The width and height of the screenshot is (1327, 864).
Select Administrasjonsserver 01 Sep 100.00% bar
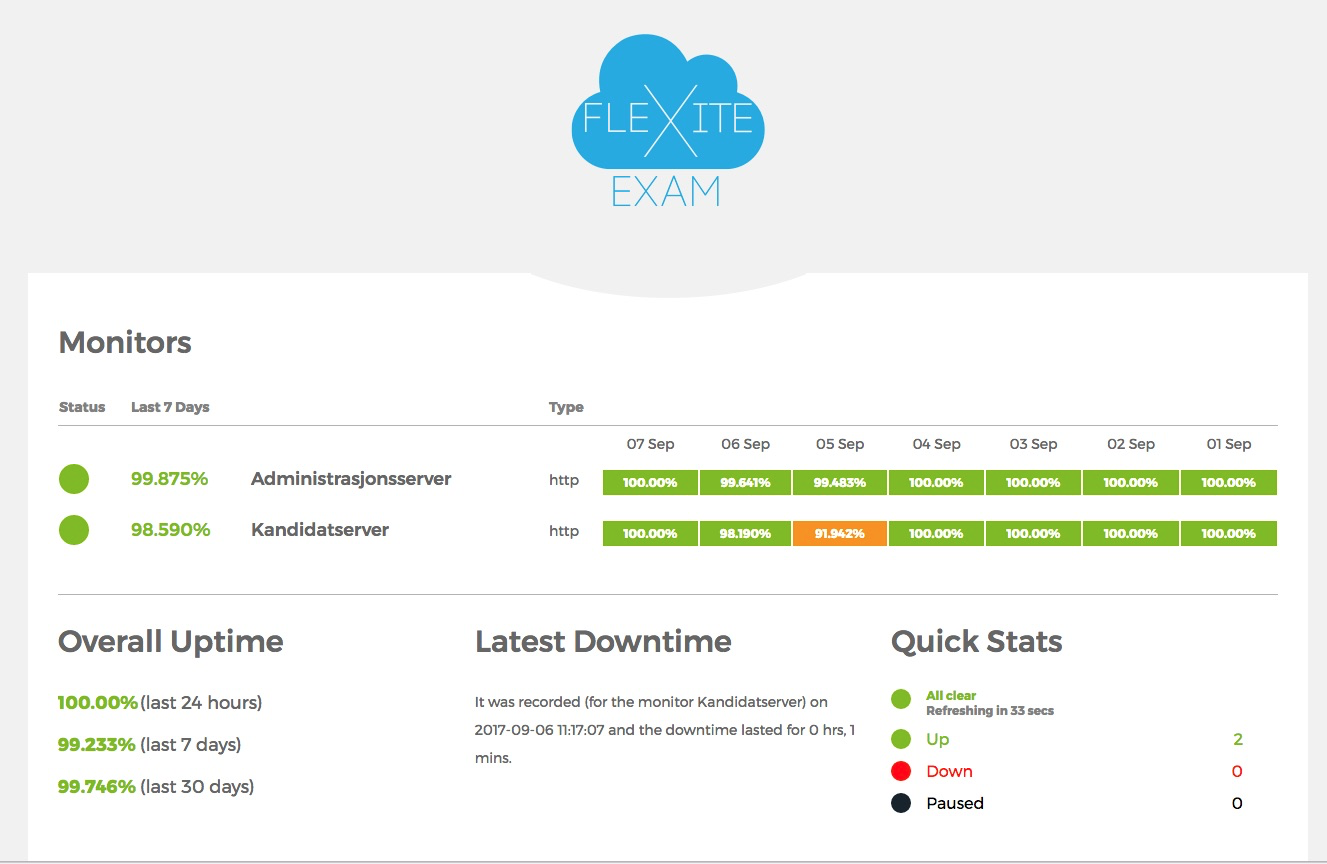pyautogui.click(x=1229, y=483)
